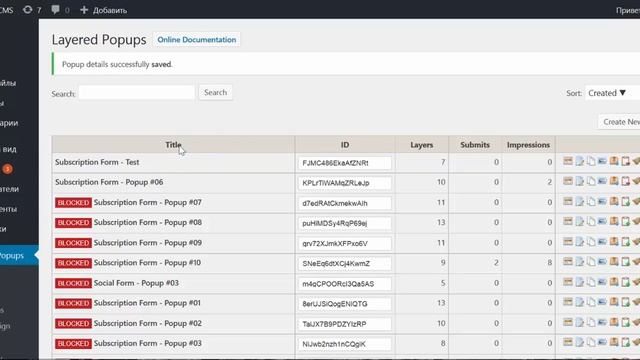
Task: Export the Popup #08 subscription form
Action: (x=614, y=221)
